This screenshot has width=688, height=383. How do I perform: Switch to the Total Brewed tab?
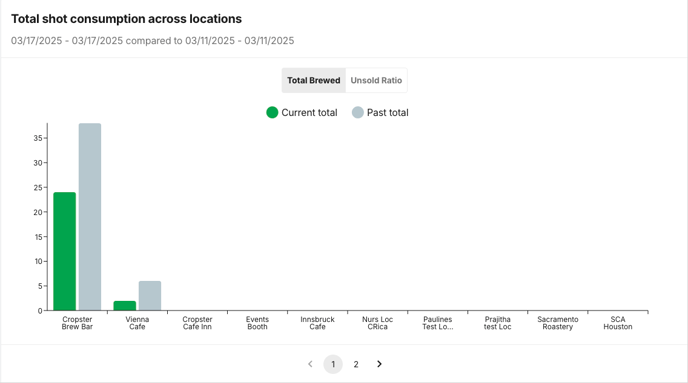[x=314, y=80]
